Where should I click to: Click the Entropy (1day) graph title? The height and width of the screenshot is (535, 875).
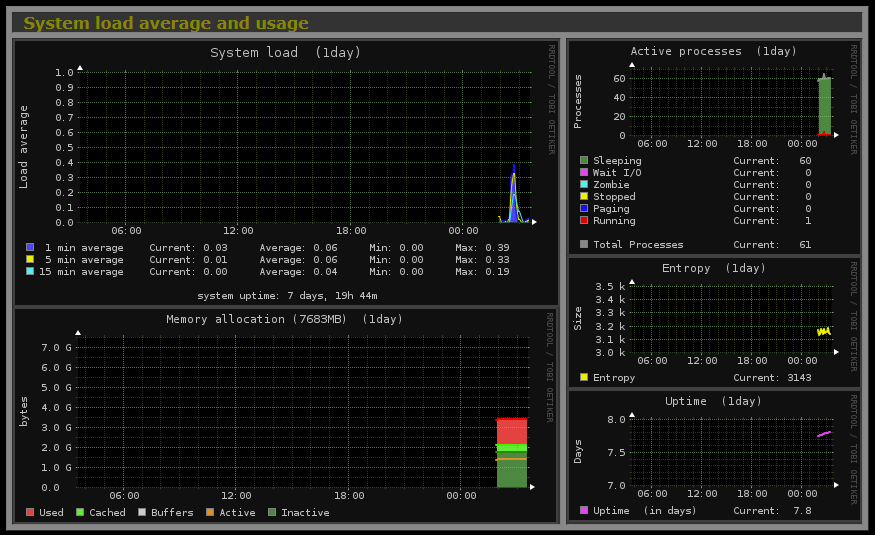pyautogui.click(x=713, y=268)
